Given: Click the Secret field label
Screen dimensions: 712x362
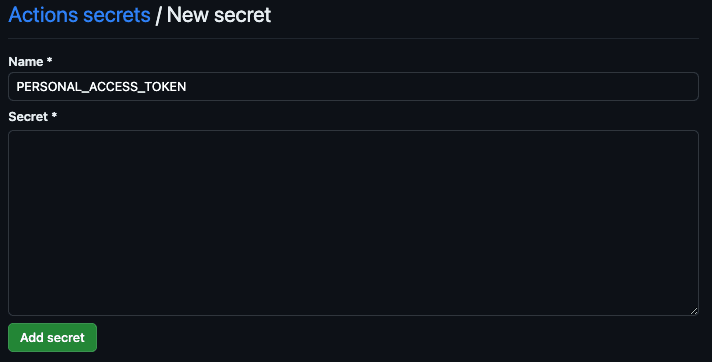Looking at the screenshot, I should [28, 117].
